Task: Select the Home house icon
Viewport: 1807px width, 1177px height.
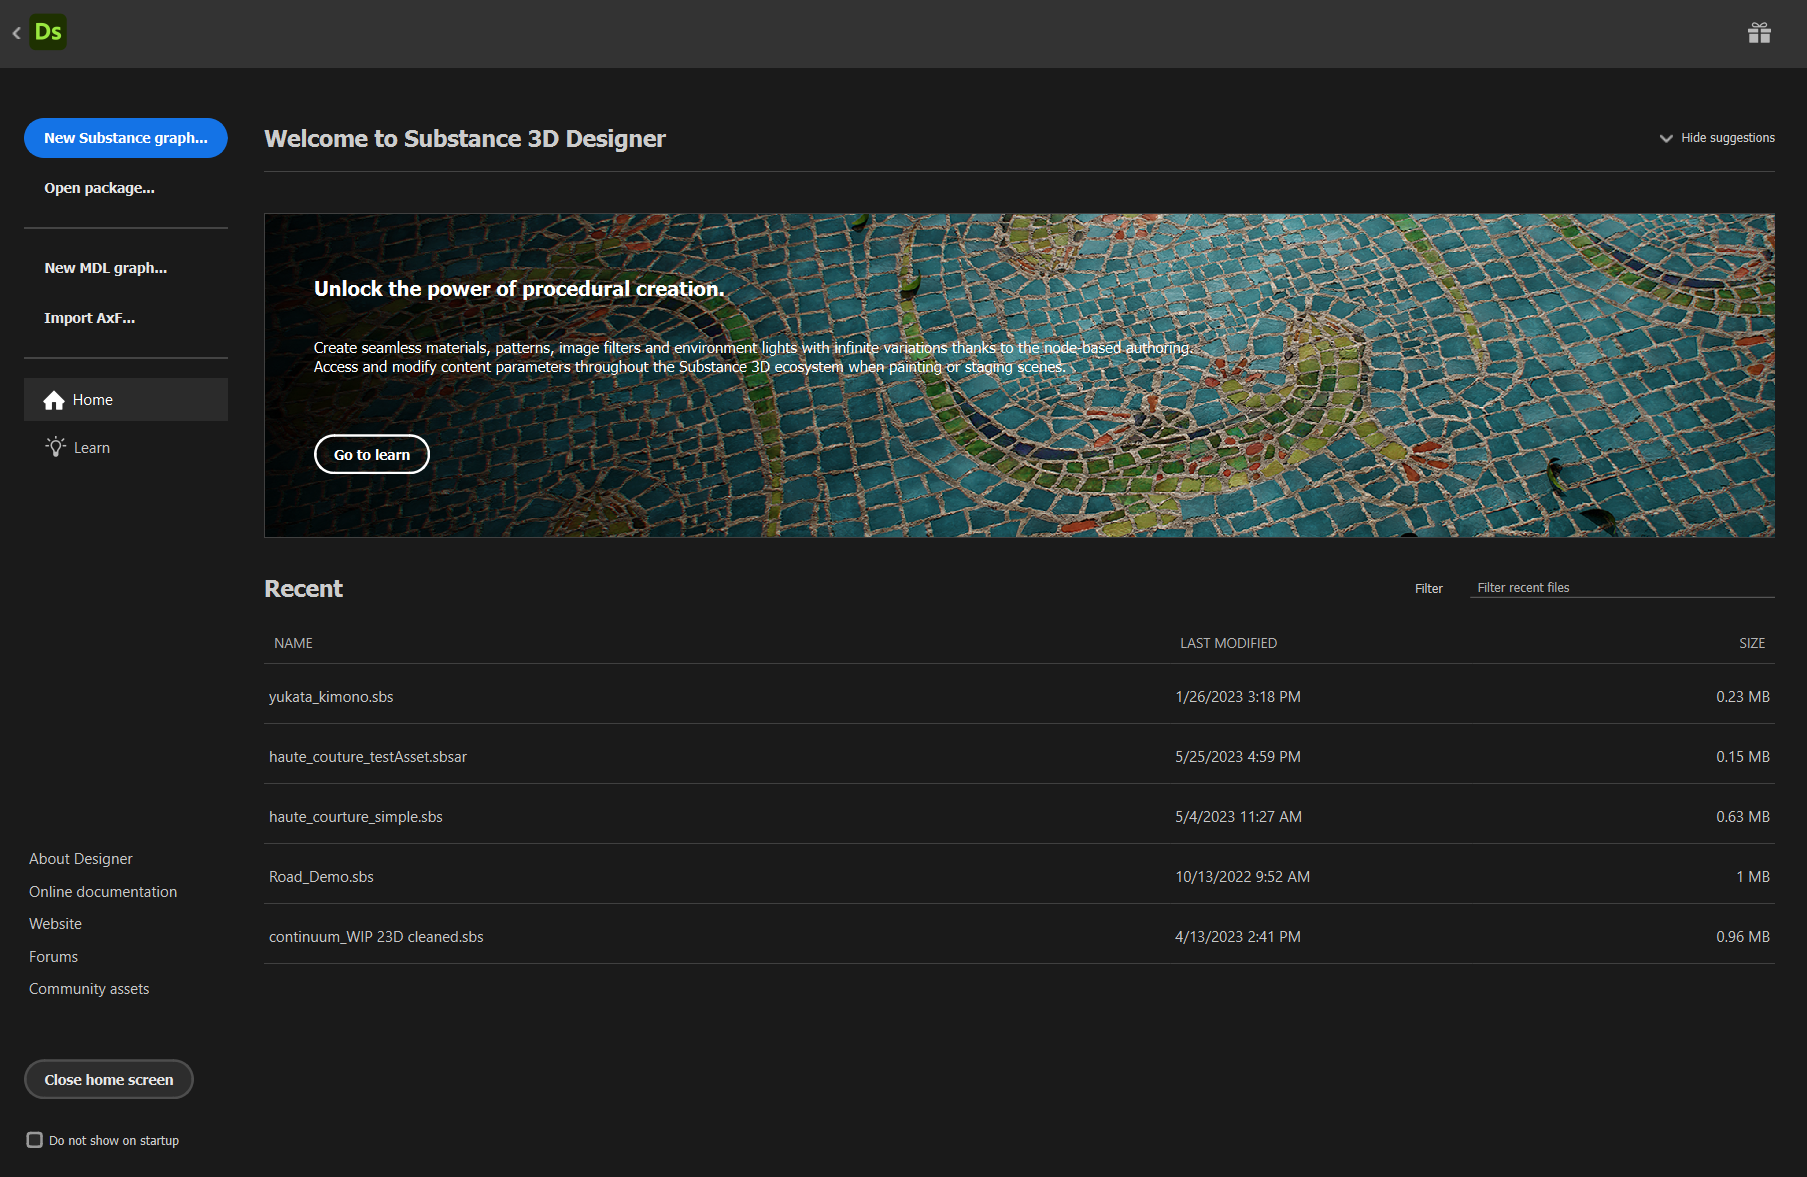Action: tap(54, 400)
